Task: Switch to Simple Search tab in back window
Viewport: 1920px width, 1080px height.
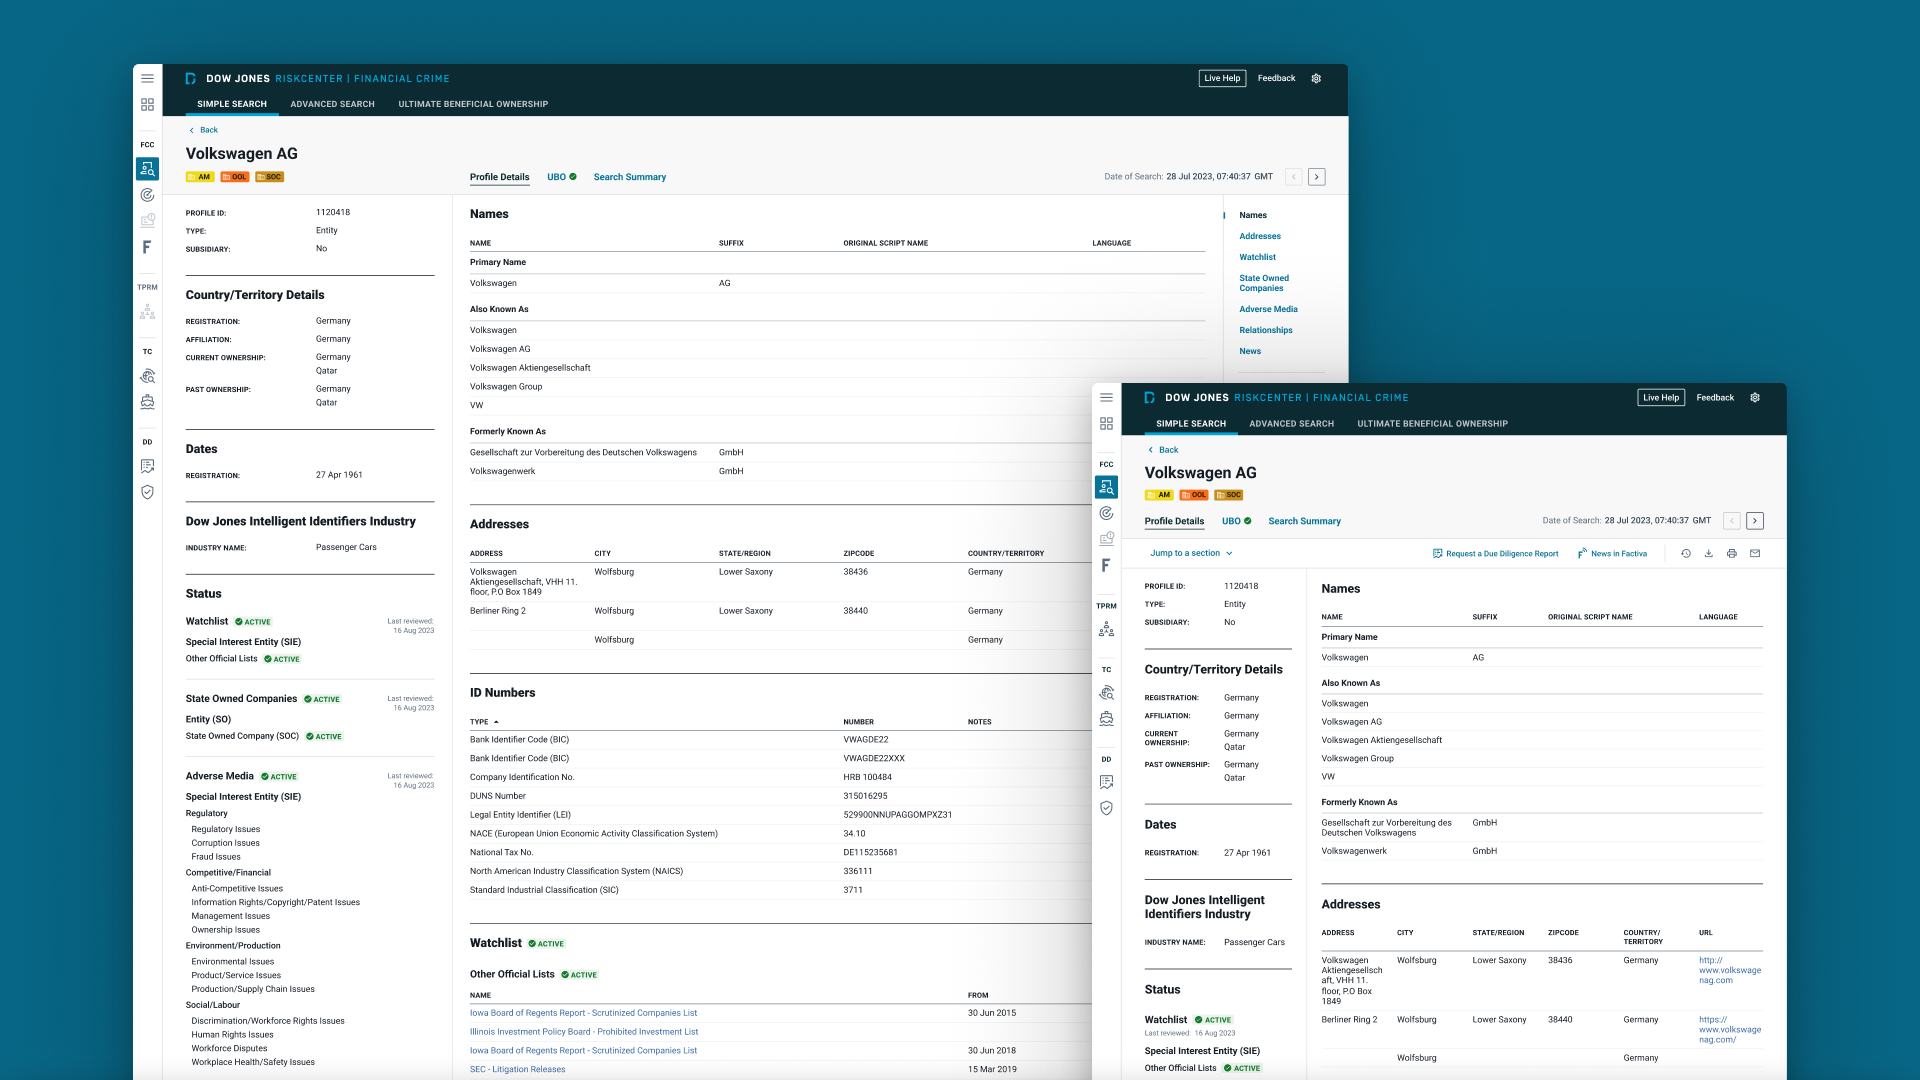Action: (x=232, y=104)
